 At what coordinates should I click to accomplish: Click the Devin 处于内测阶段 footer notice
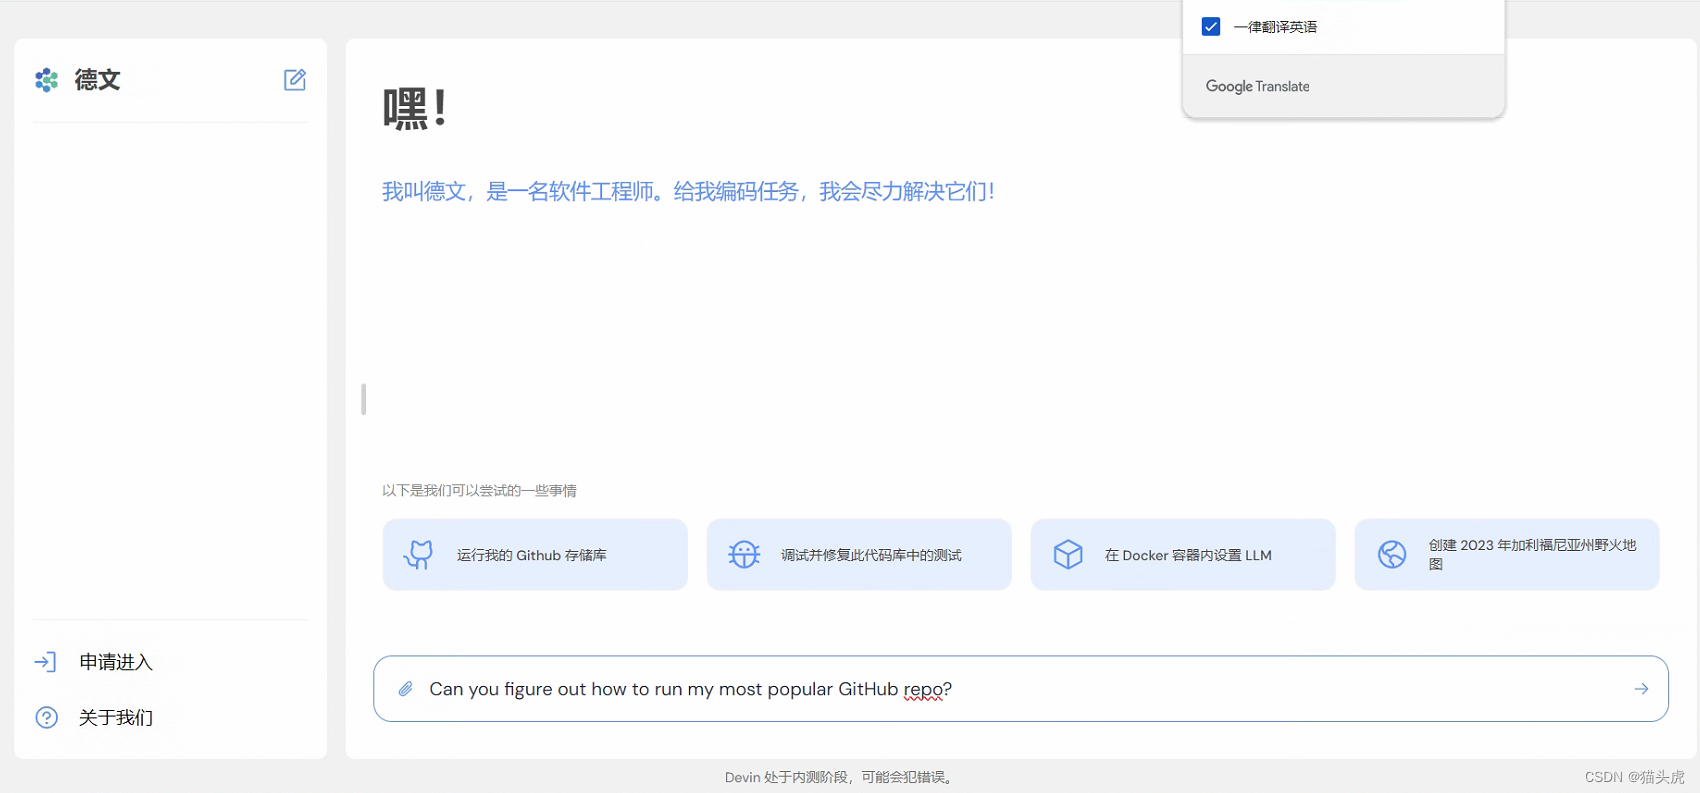pyautogui.click(x=840, y=777)
